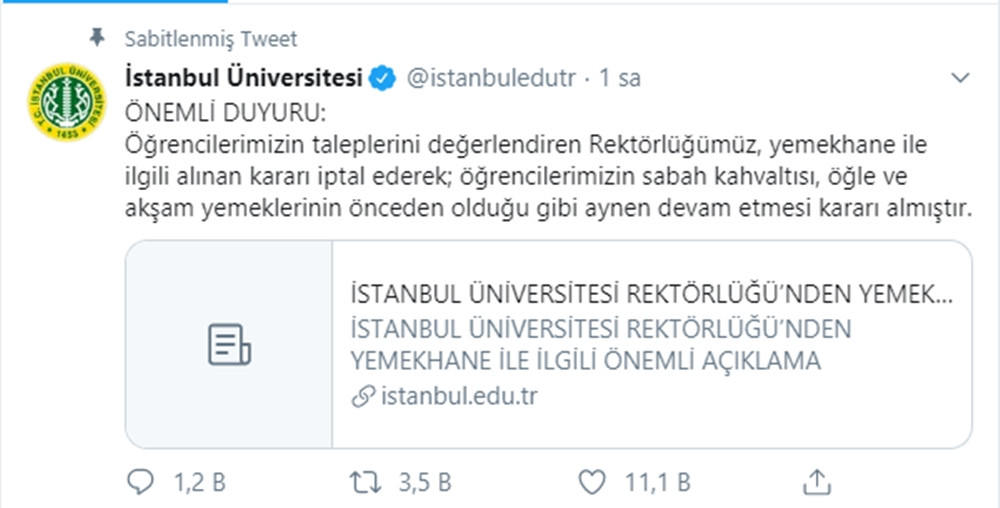This screenshot has height=508, width=1000.
Task: Click the "Sabitlenmiş Tweet" label
Action: pyautogui.click(x=211, y=39)
